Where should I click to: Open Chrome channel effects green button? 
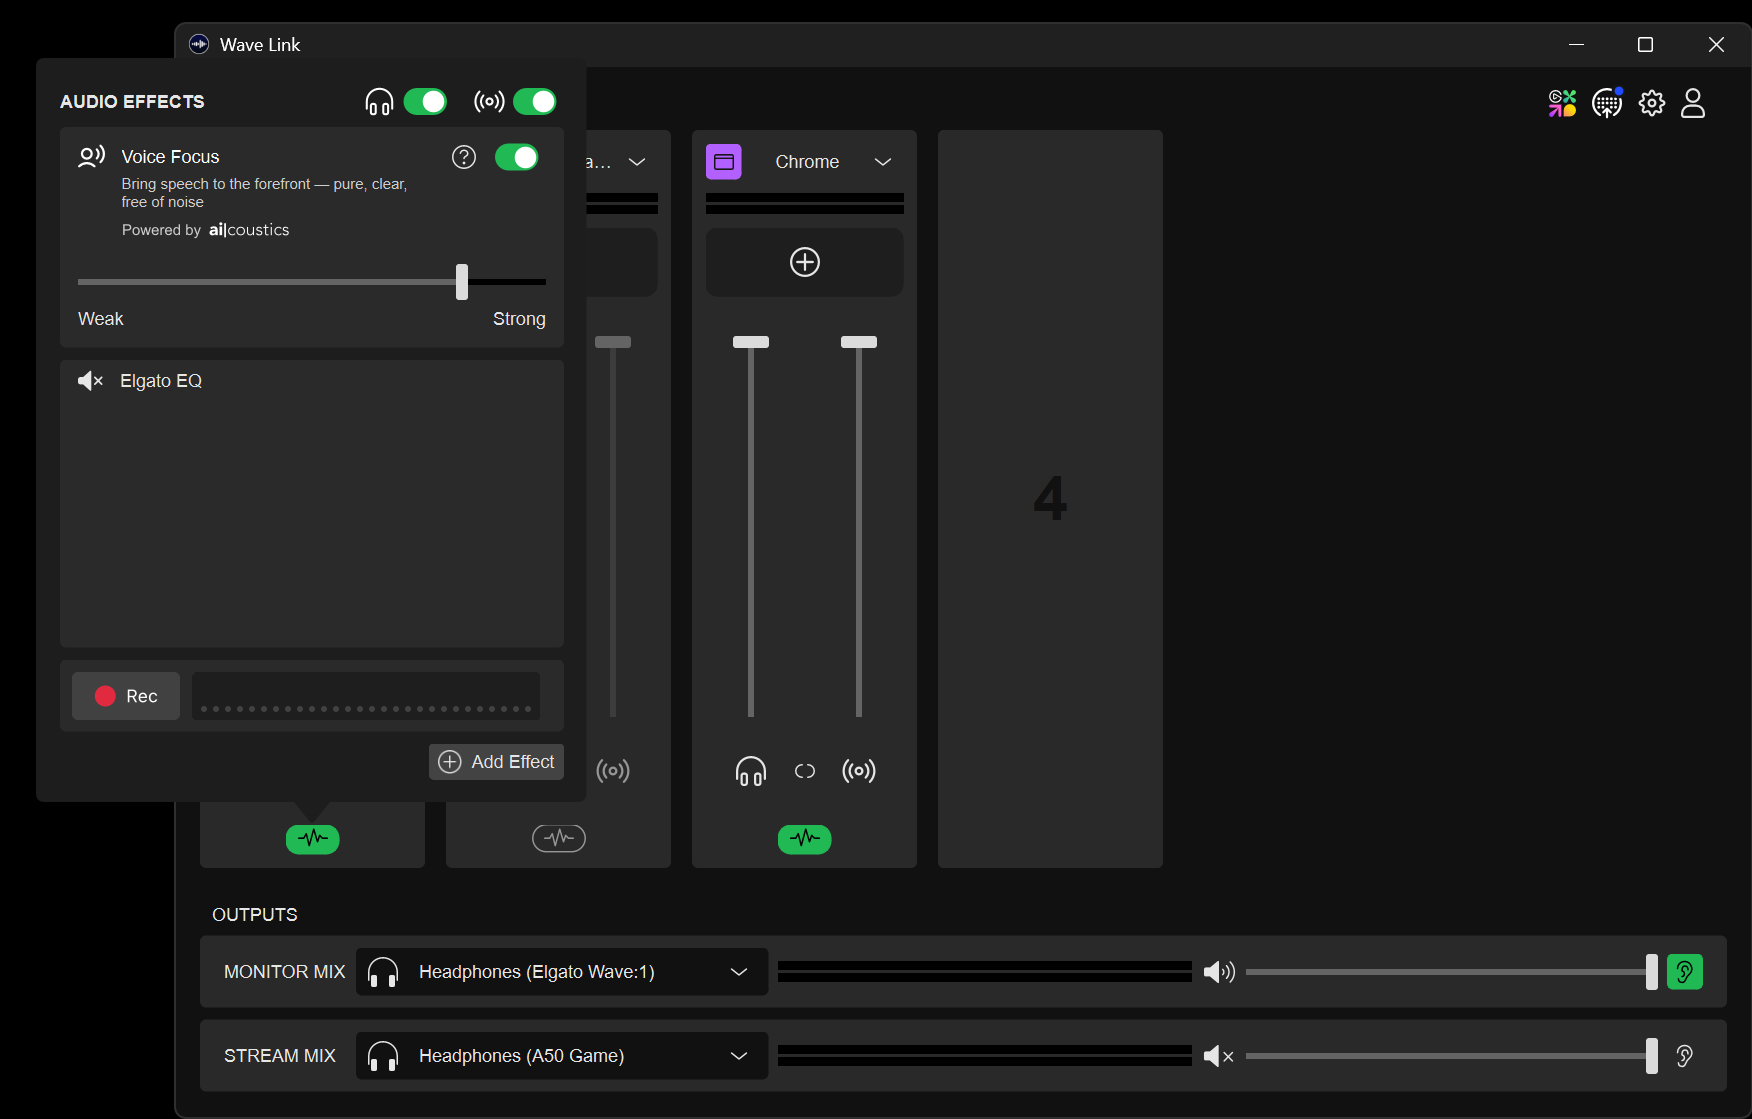[805, 839]
